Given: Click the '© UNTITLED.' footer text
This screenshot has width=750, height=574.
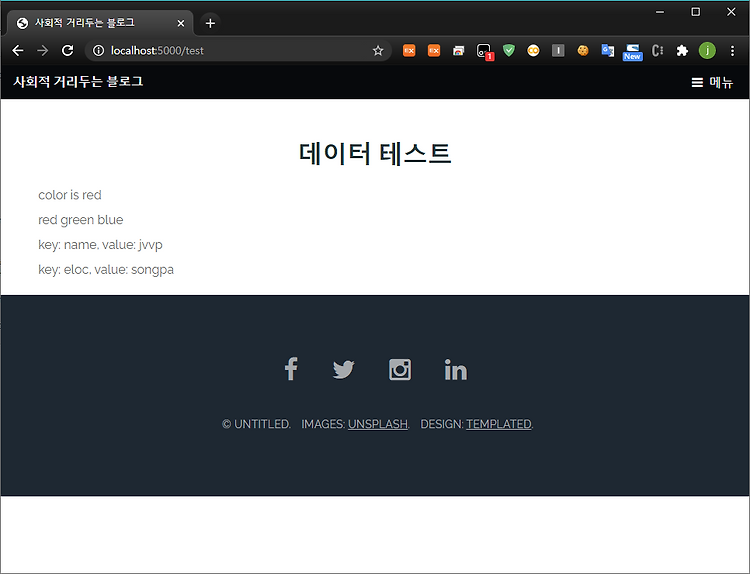Looking at the screenshot, I should pyautogui.click(x=256, y=424).
